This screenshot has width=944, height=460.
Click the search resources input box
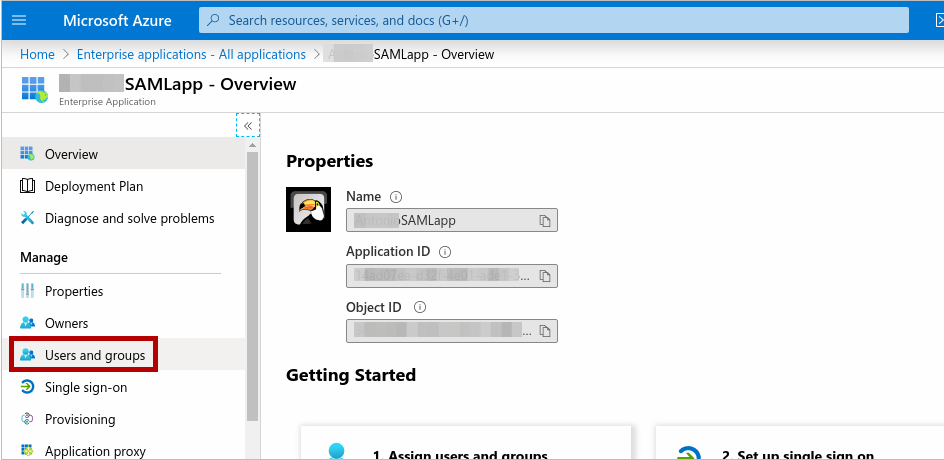pos(554,20)
